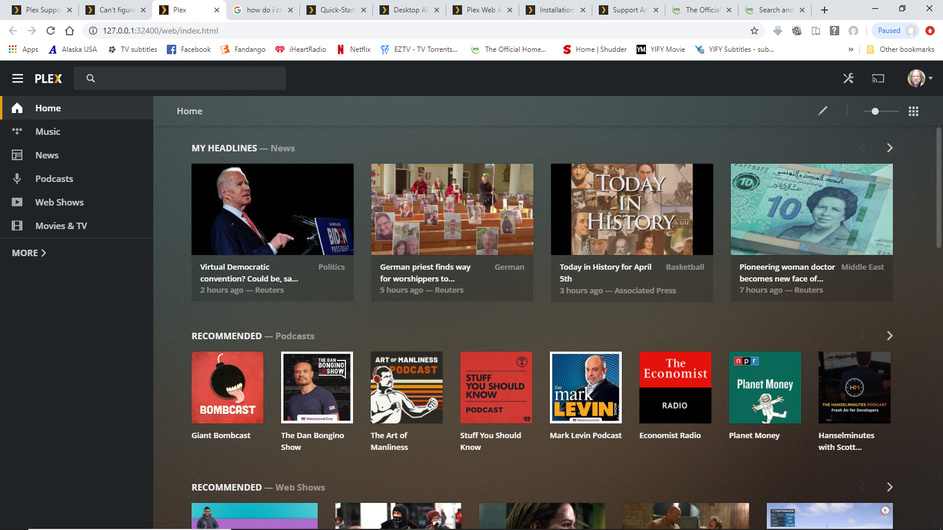Image resolution: width=943 pixels, height=530 pixels.
Task: Open Plex settings wrench icon
Action: pyautogui.click(x=848, y=78)
